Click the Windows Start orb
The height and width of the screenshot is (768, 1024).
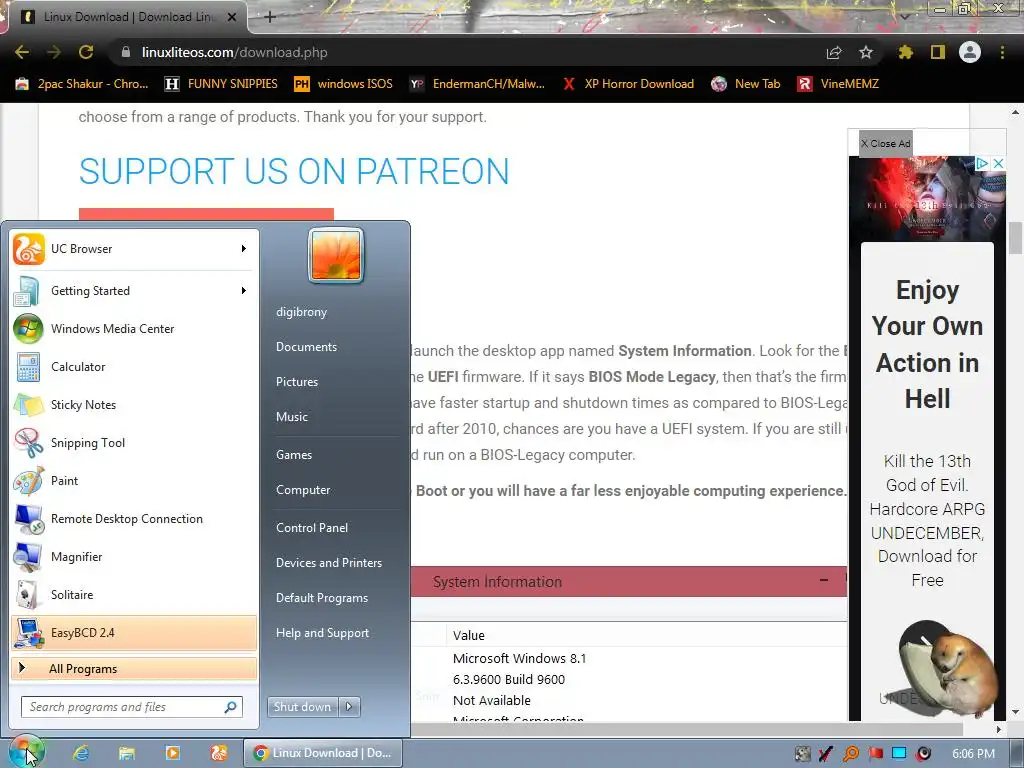tap(27, 752)
